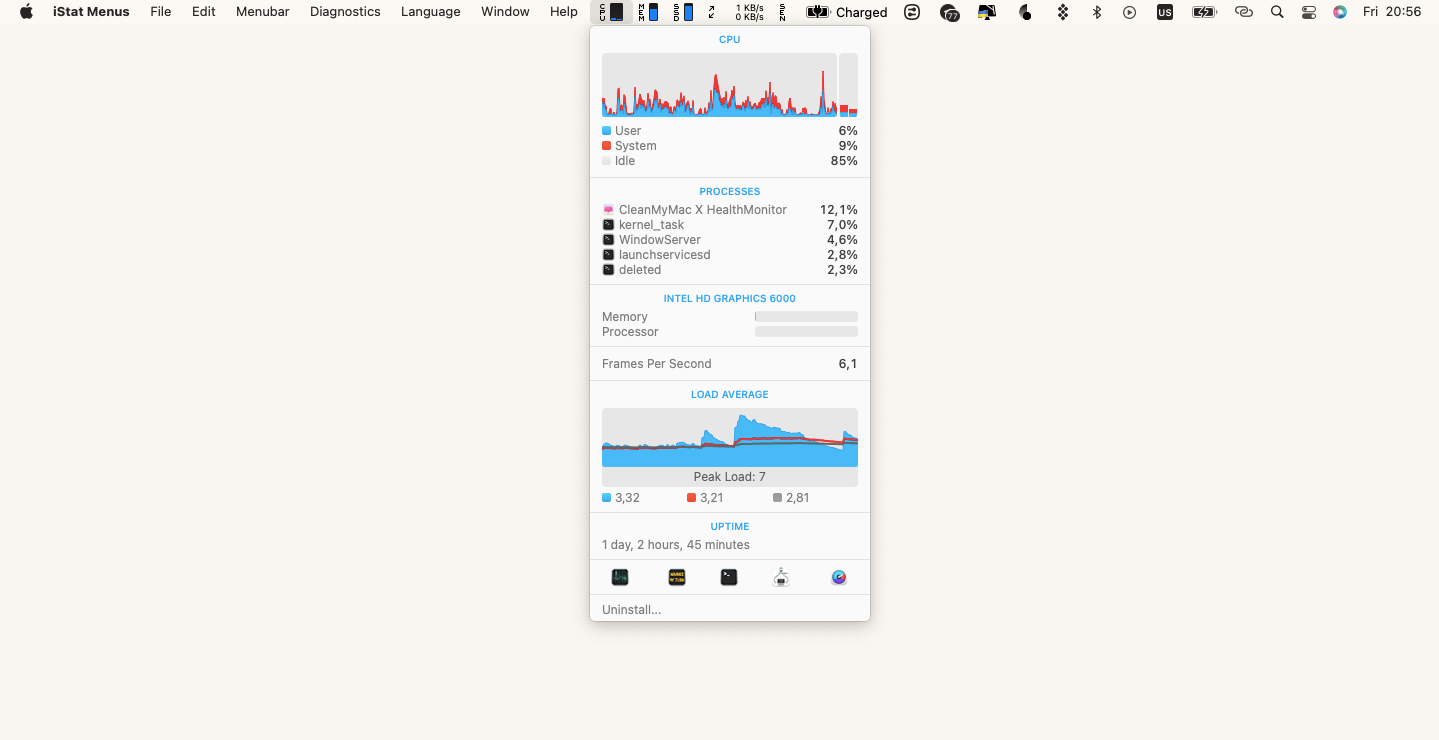Launch Terminal from the dropdown footer

[729, 577]
